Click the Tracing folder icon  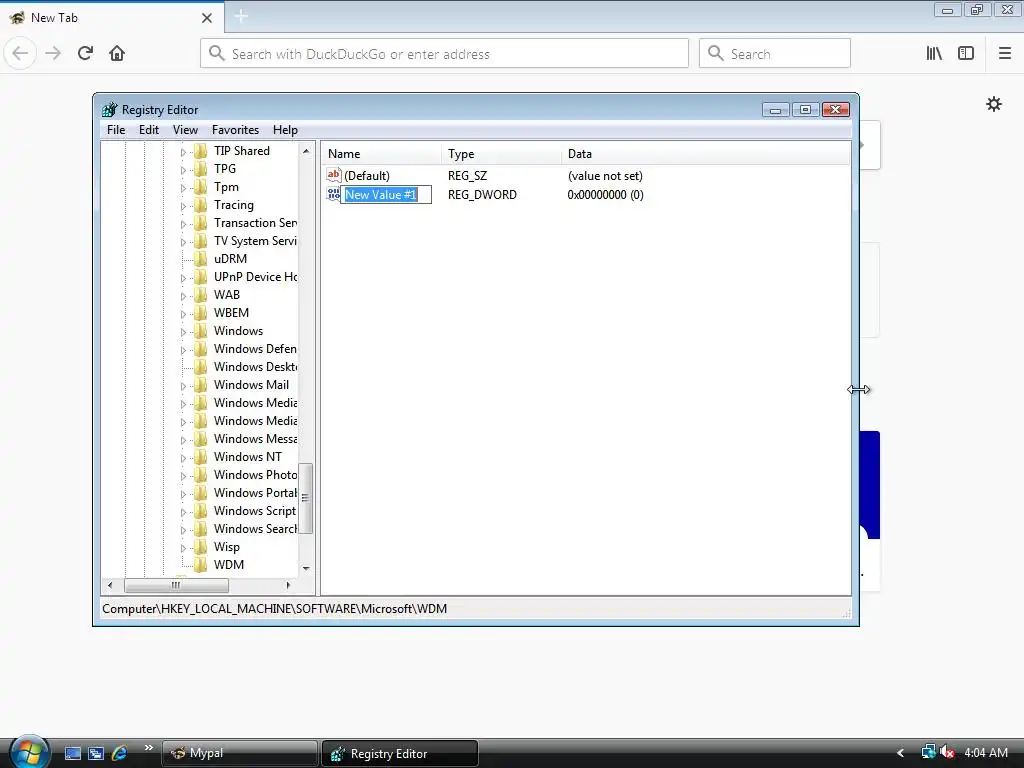[x=200, y=205]
